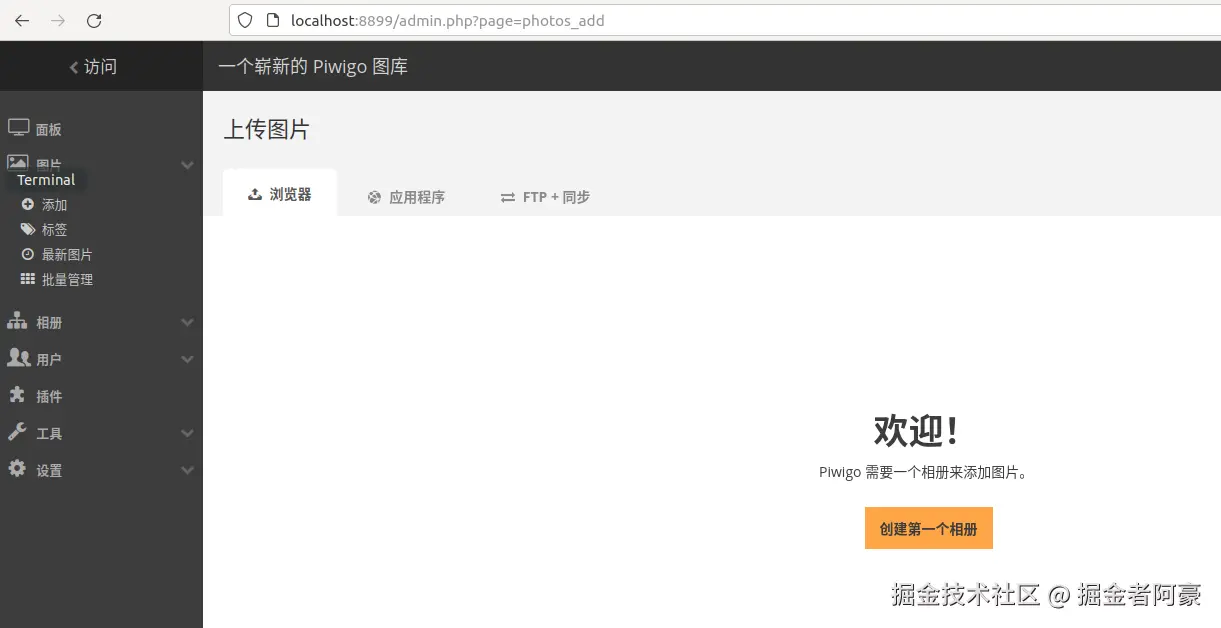Click the 上传图片 page heading
Screen dimensions: 1221x628
(266, 129)
